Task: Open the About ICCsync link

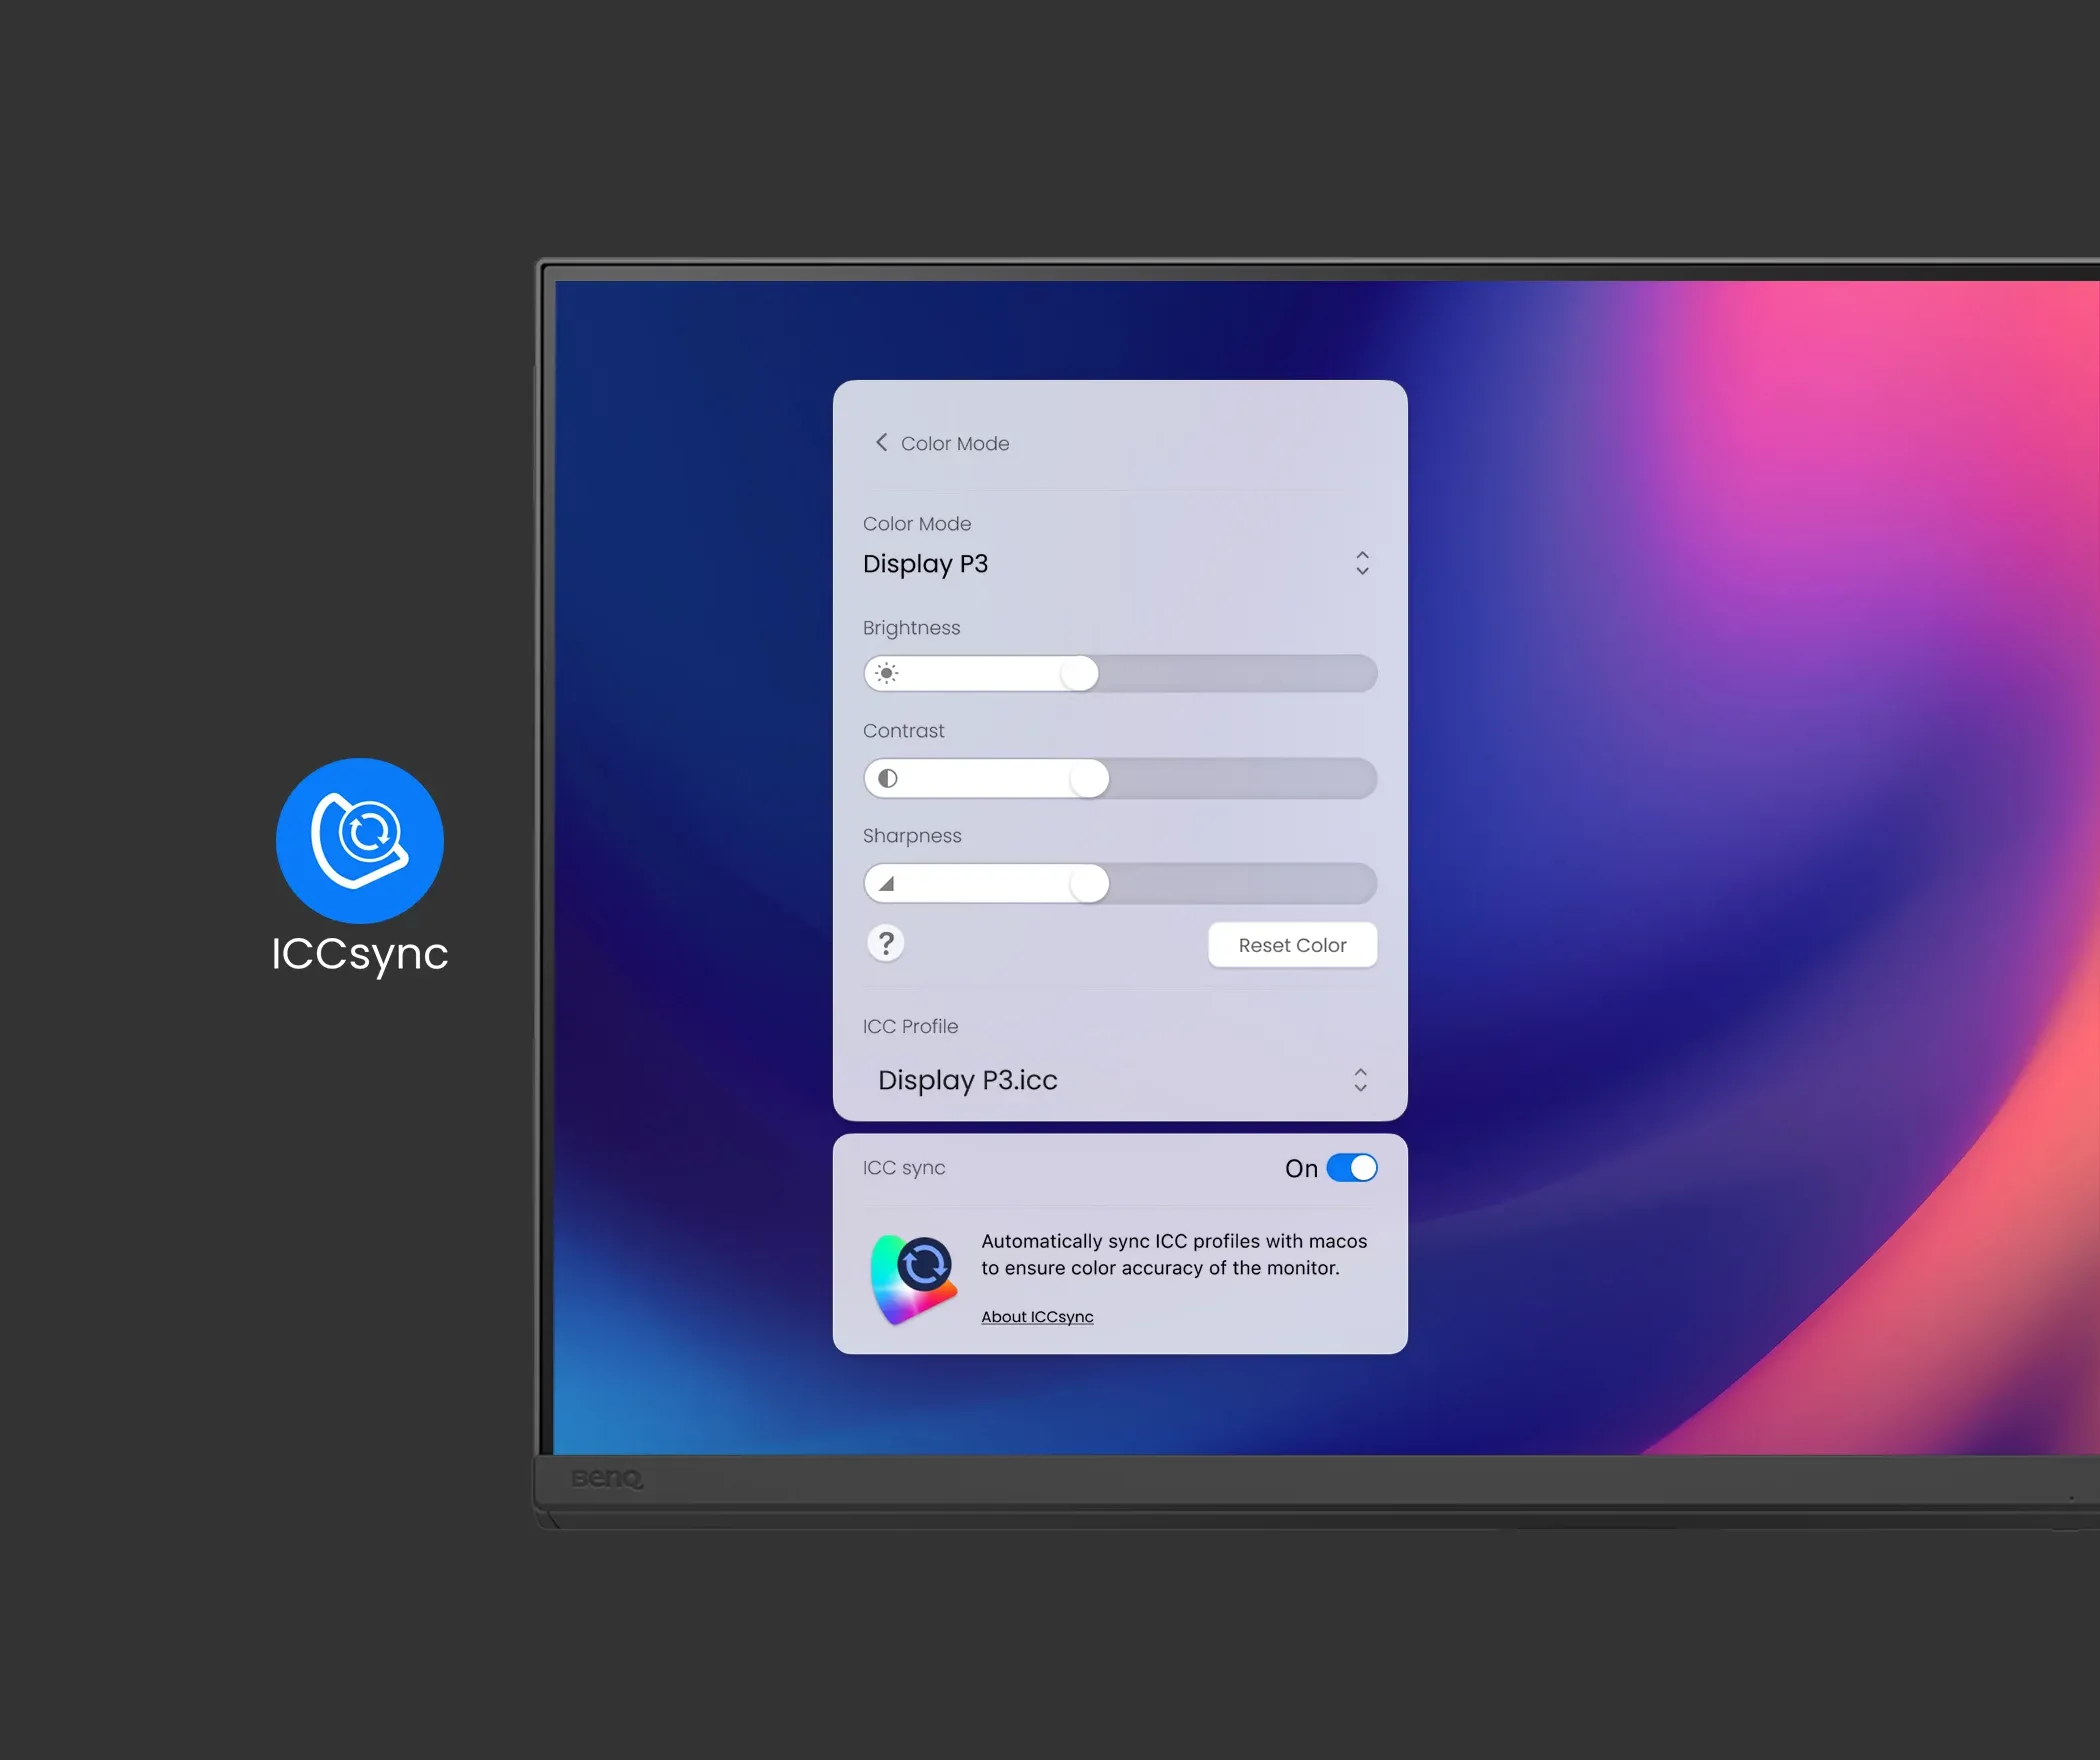Action: point(1037,1317)
